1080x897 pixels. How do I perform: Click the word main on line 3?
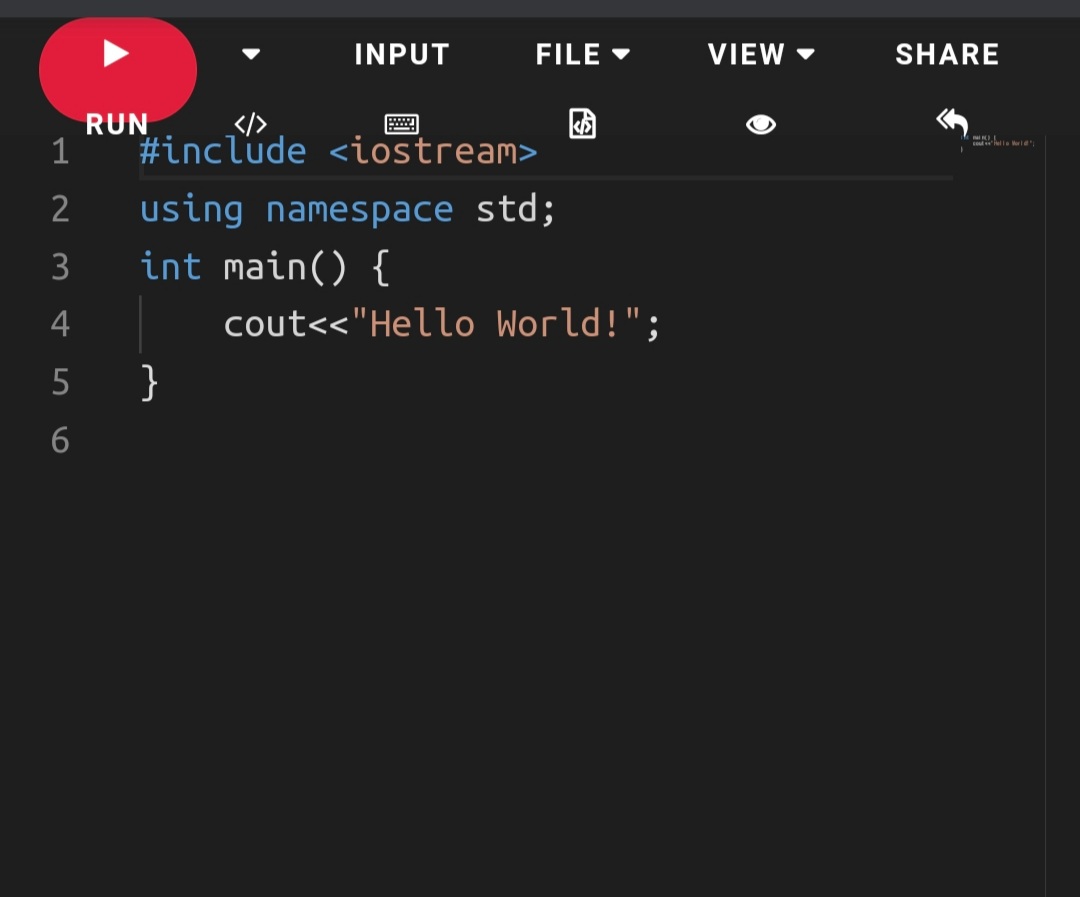(x=264, y=267)
